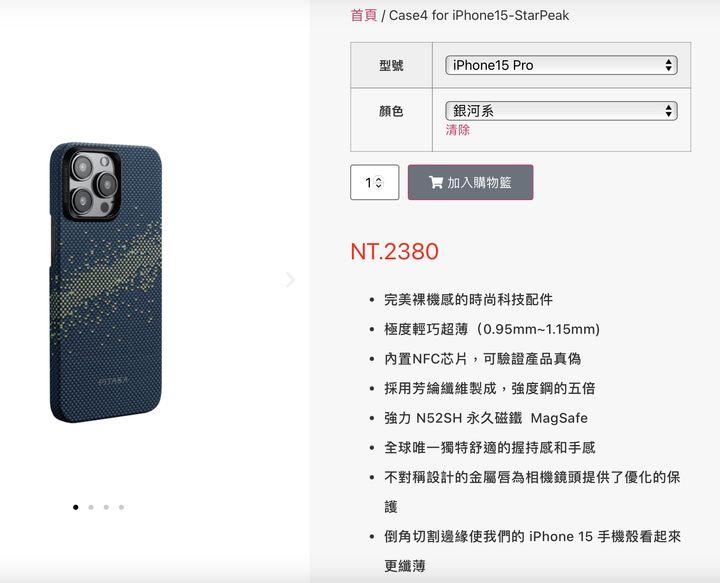This screenshot has height=583, width=720.
Task: Click the 加入購物籃 add-to-cart button
Action: point(470,182)
